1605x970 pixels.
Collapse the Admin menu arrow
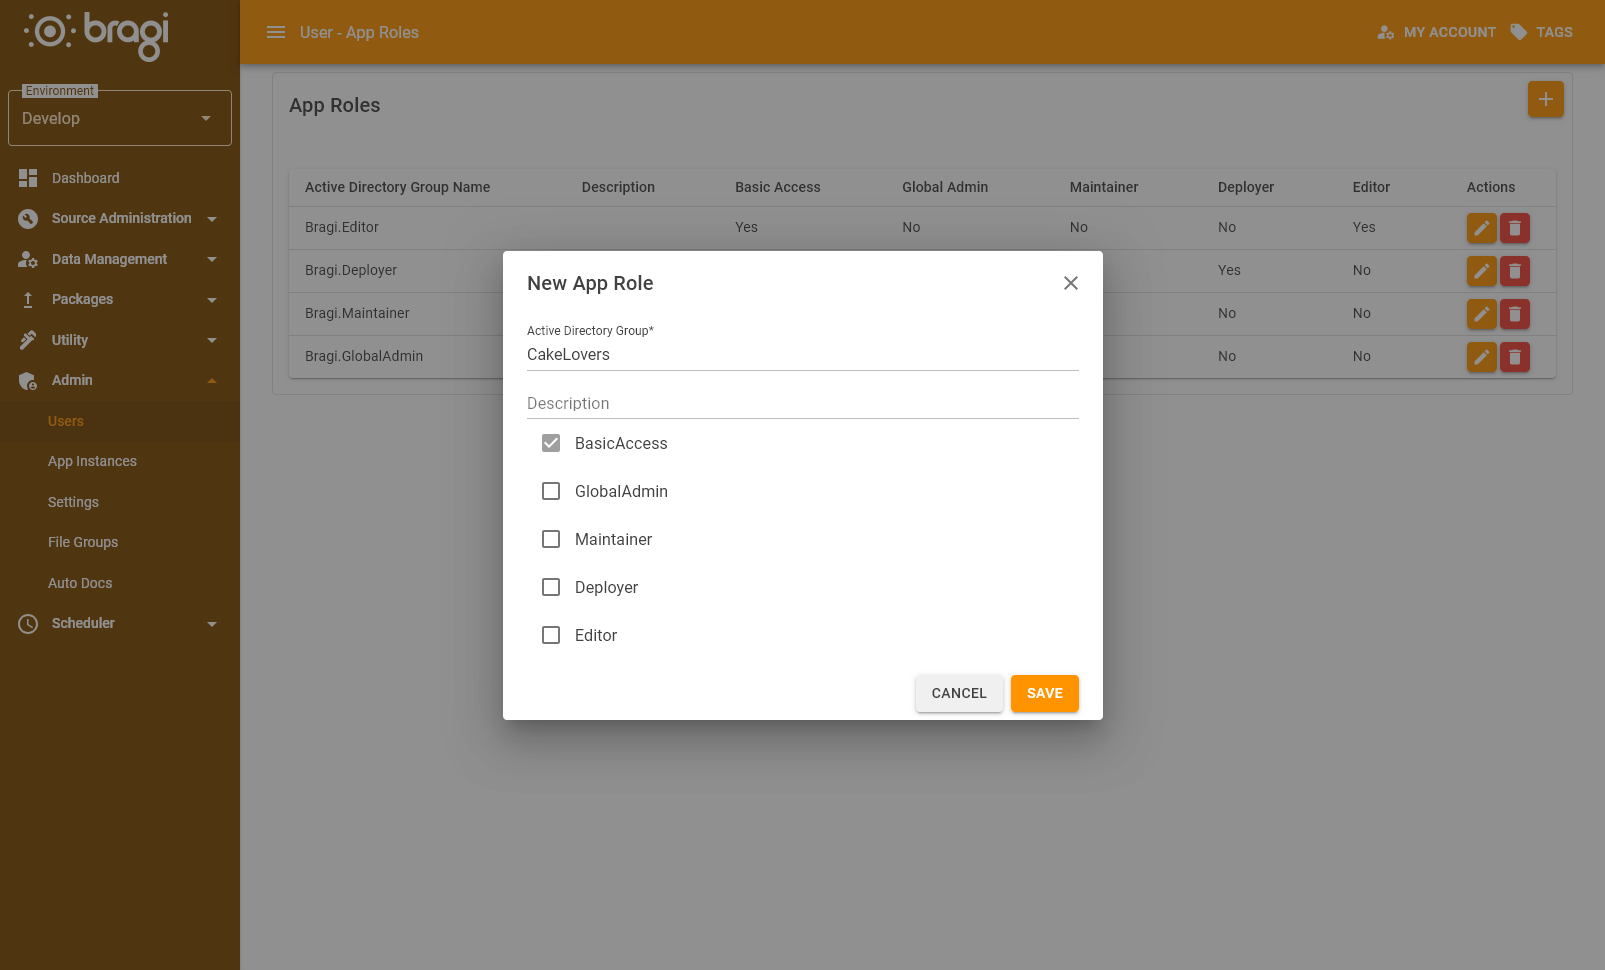[x=212, y=381]
